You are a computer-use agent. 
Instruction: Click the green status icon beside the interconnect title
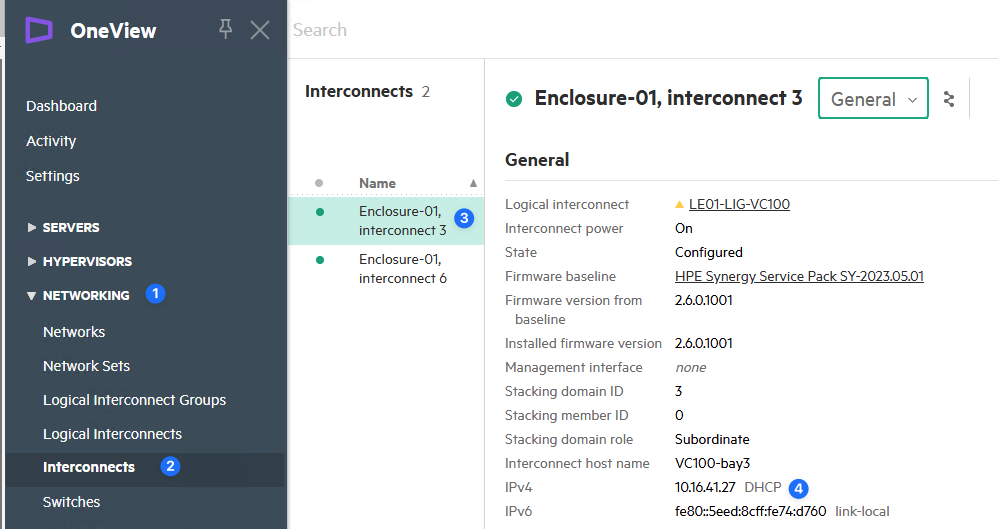coord(514,99)
